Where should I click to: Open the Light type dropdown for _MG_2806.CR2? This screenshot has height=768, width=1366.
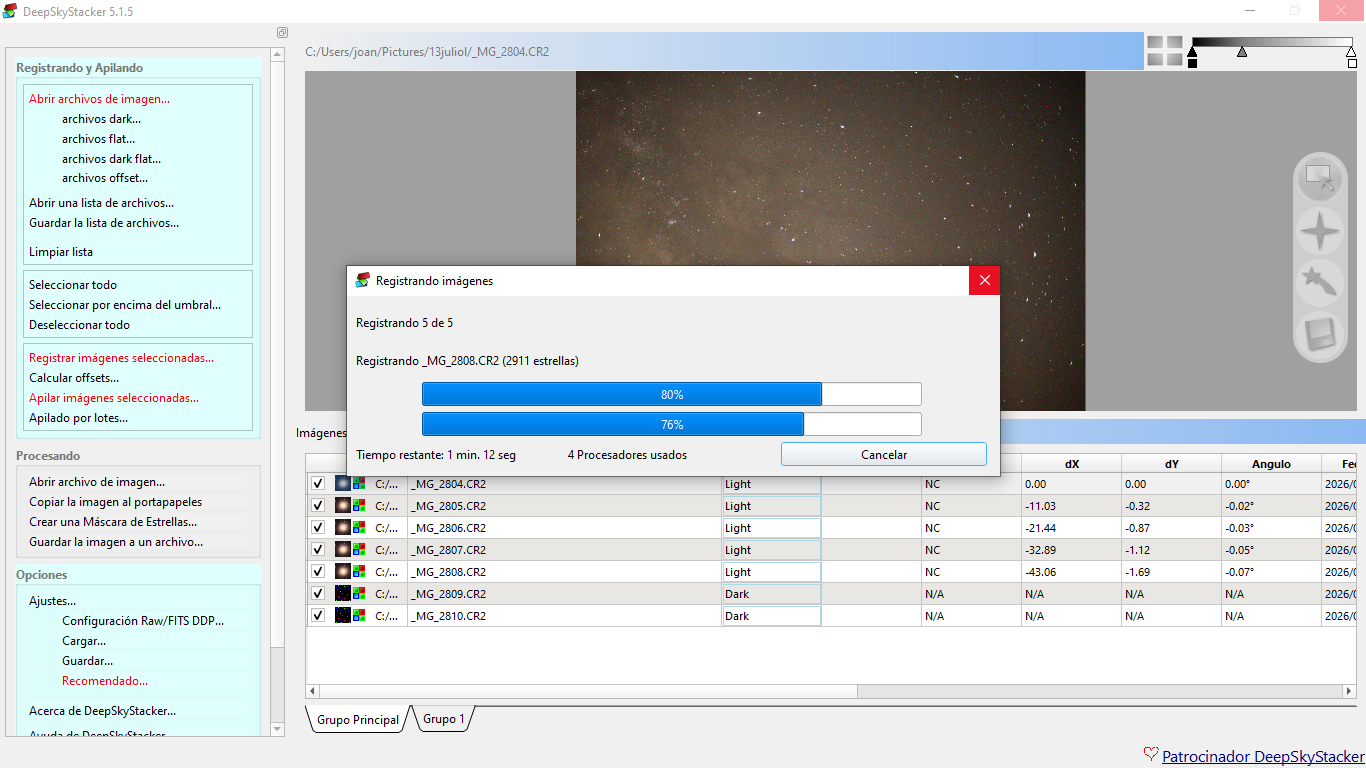coord(771,528)
